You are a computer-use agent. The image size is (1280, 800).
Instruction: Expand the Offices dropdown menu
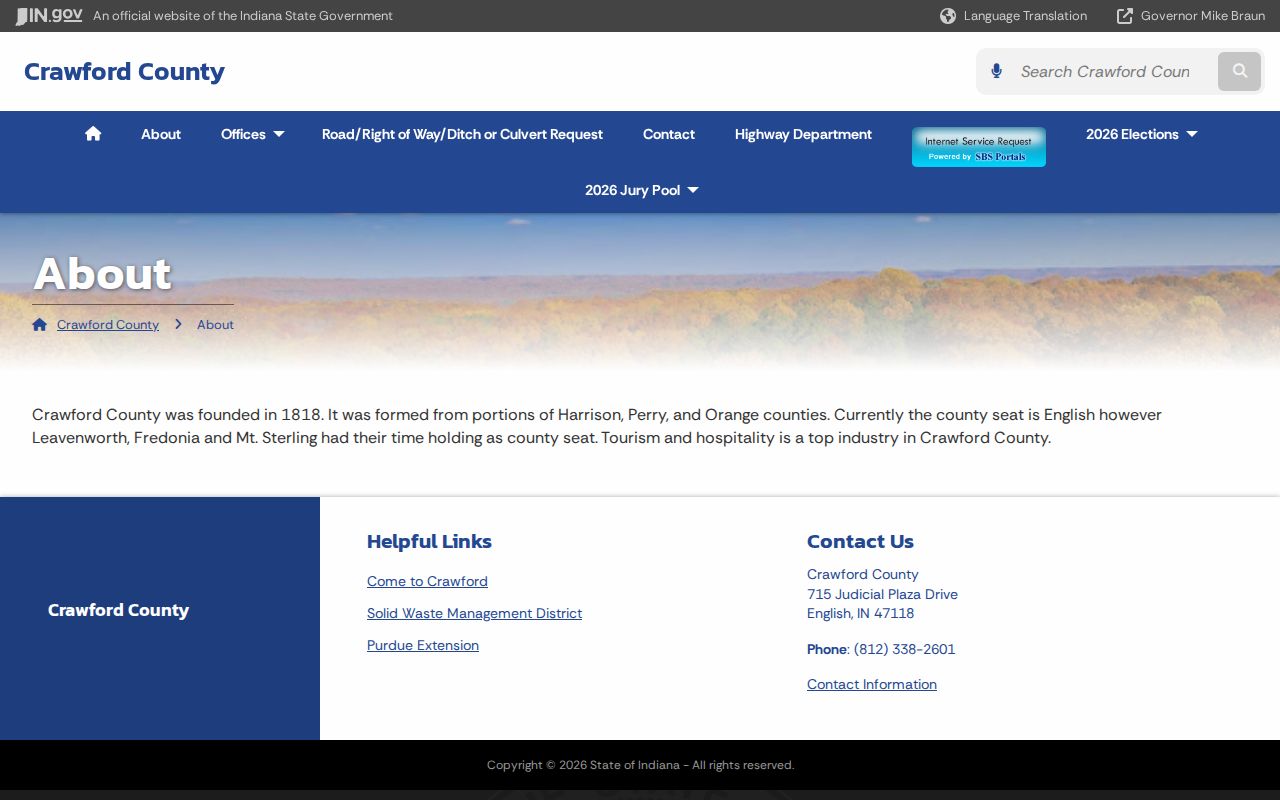pyautogui.click(x=252, y=134)
